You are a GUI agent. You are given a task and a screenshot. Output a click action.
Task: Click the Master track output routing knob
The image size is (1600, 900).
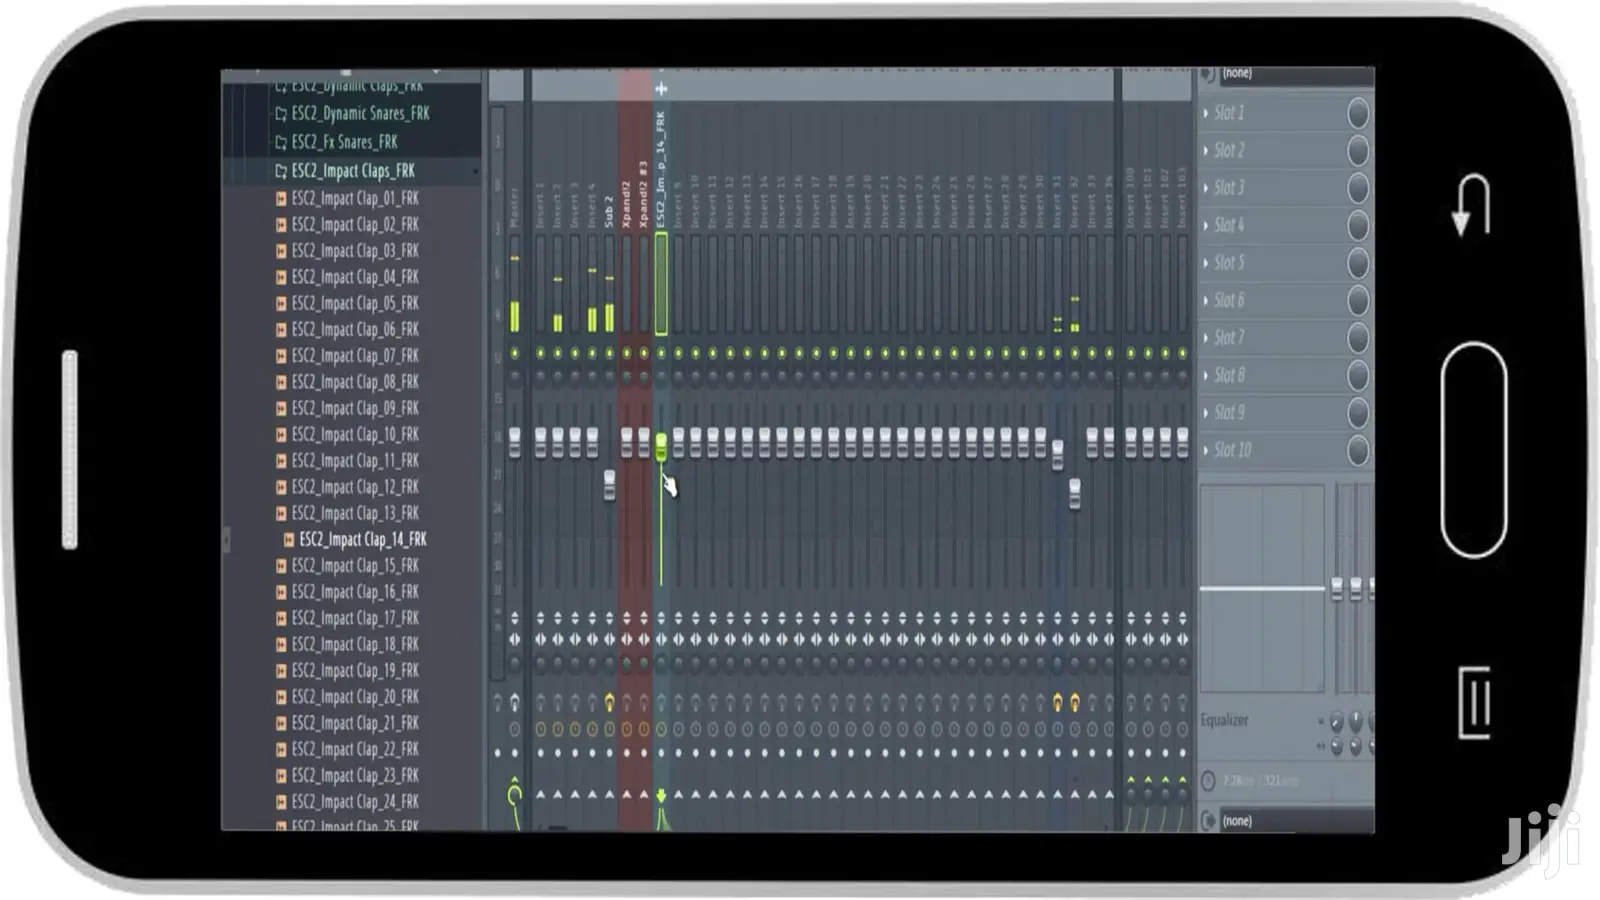(515, 795)
